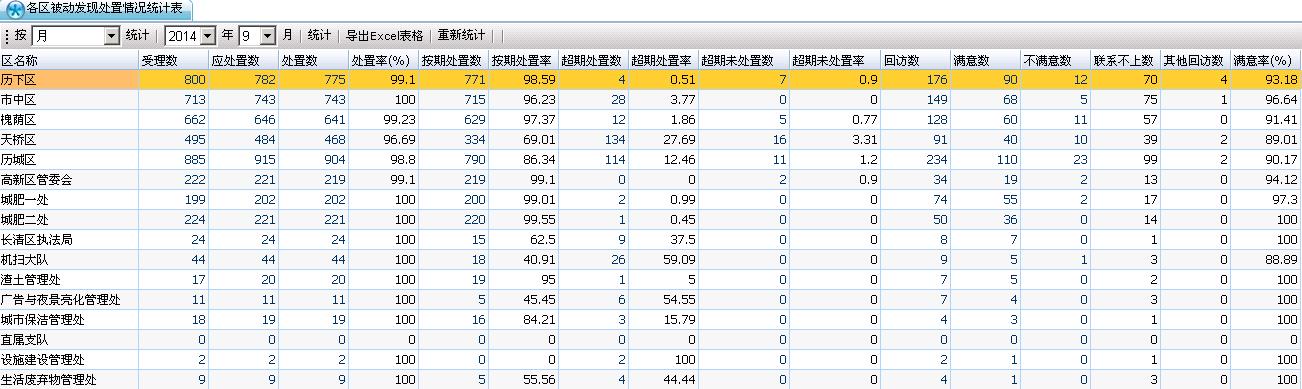Click the 处置数 column header

point(313,61)
